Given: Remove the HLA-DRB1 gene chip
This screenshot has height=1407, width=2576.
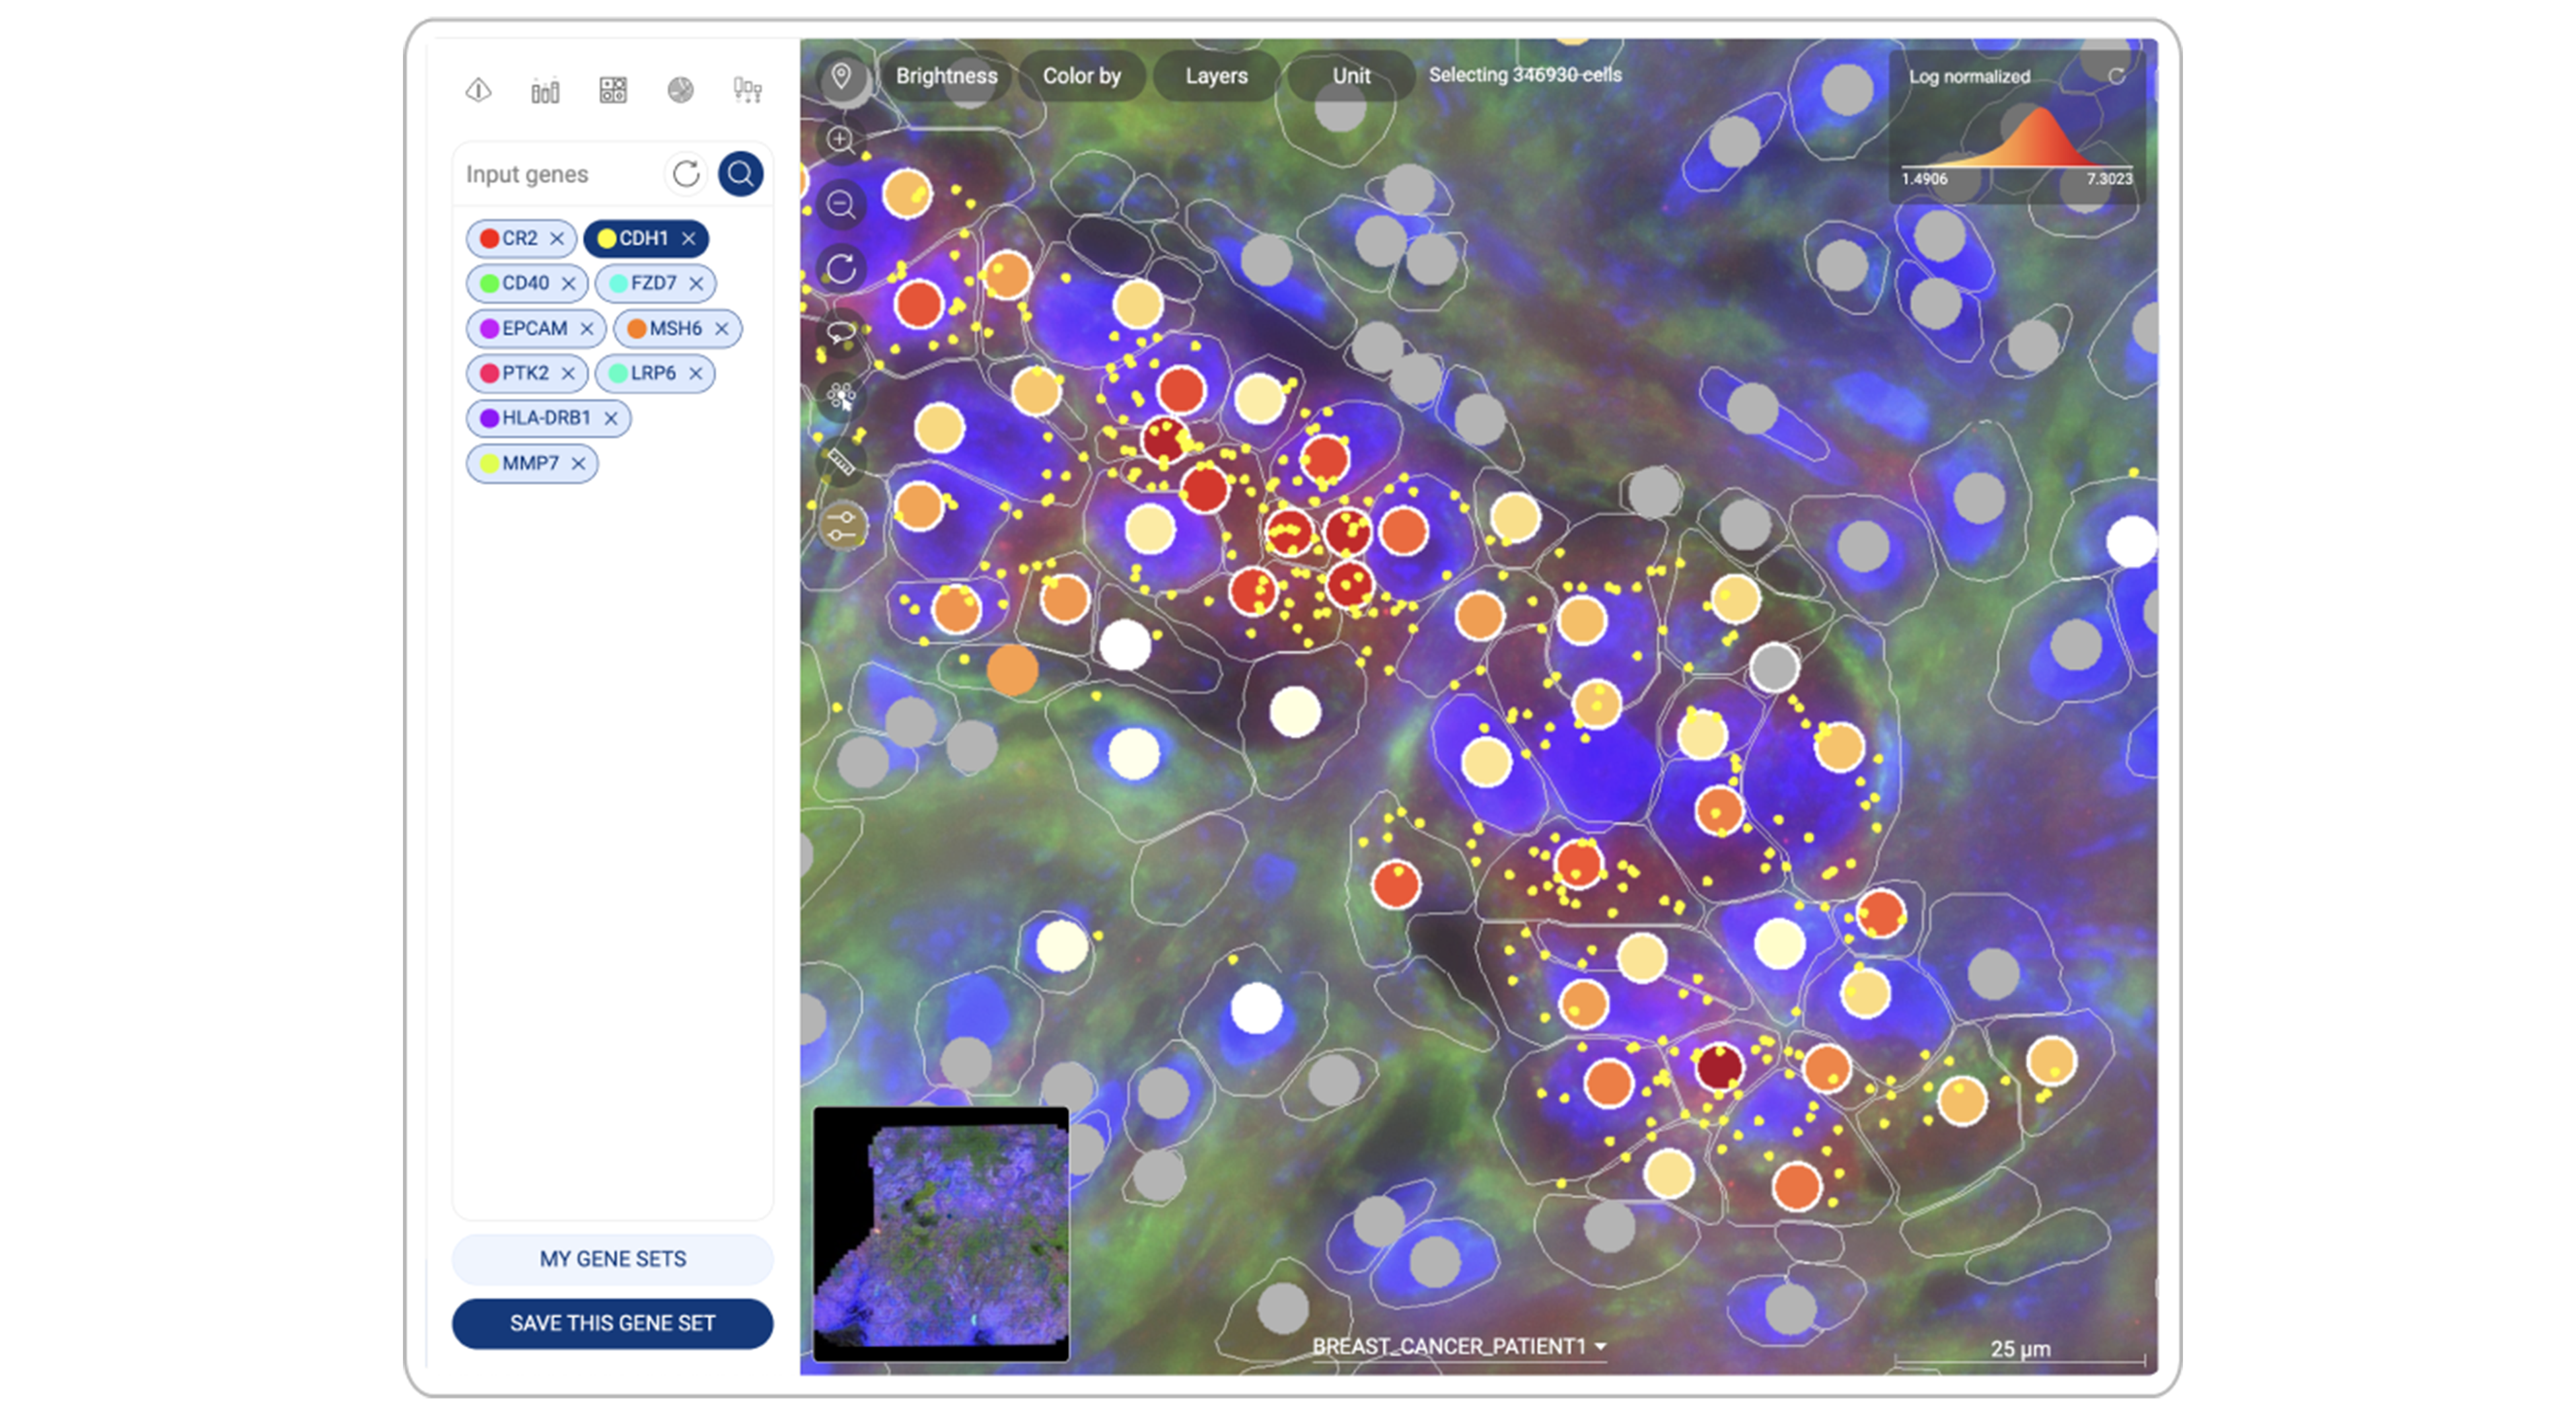Looking at the screenshot, I should 611,419.
